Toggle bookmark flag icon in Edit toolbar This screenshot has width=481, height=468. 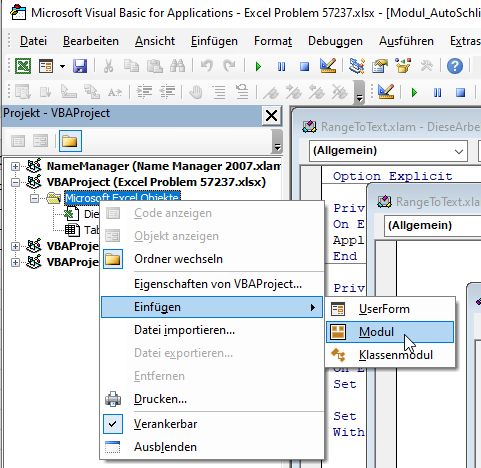pyautogui.click(x=271, y=92)
